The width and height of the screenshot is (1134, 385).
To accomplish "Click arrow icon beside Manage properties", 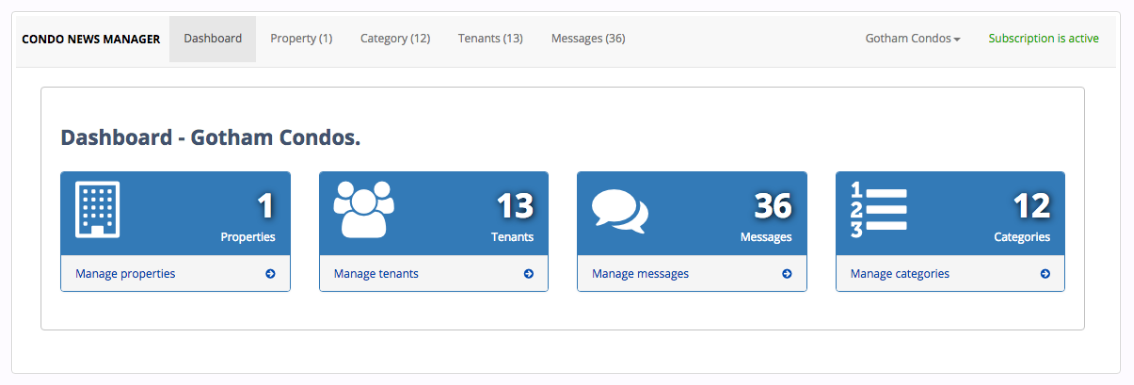I will 270,274.
